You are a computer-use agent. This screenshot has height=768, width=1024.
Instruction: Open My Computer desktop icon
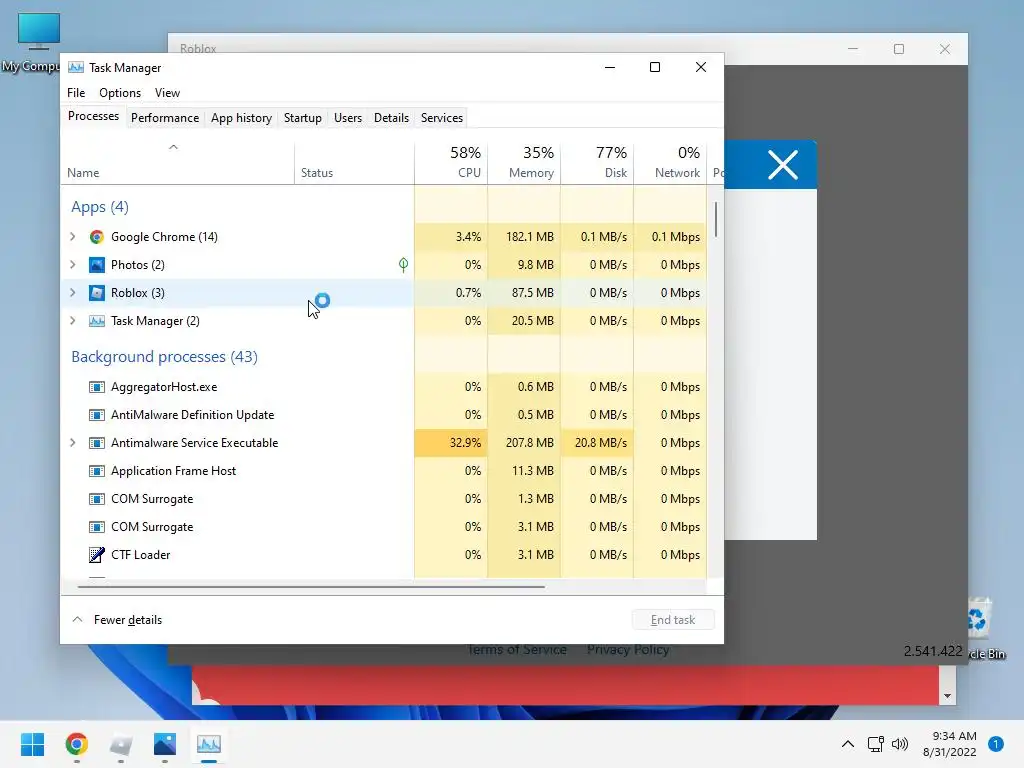(x=38, y=42)
